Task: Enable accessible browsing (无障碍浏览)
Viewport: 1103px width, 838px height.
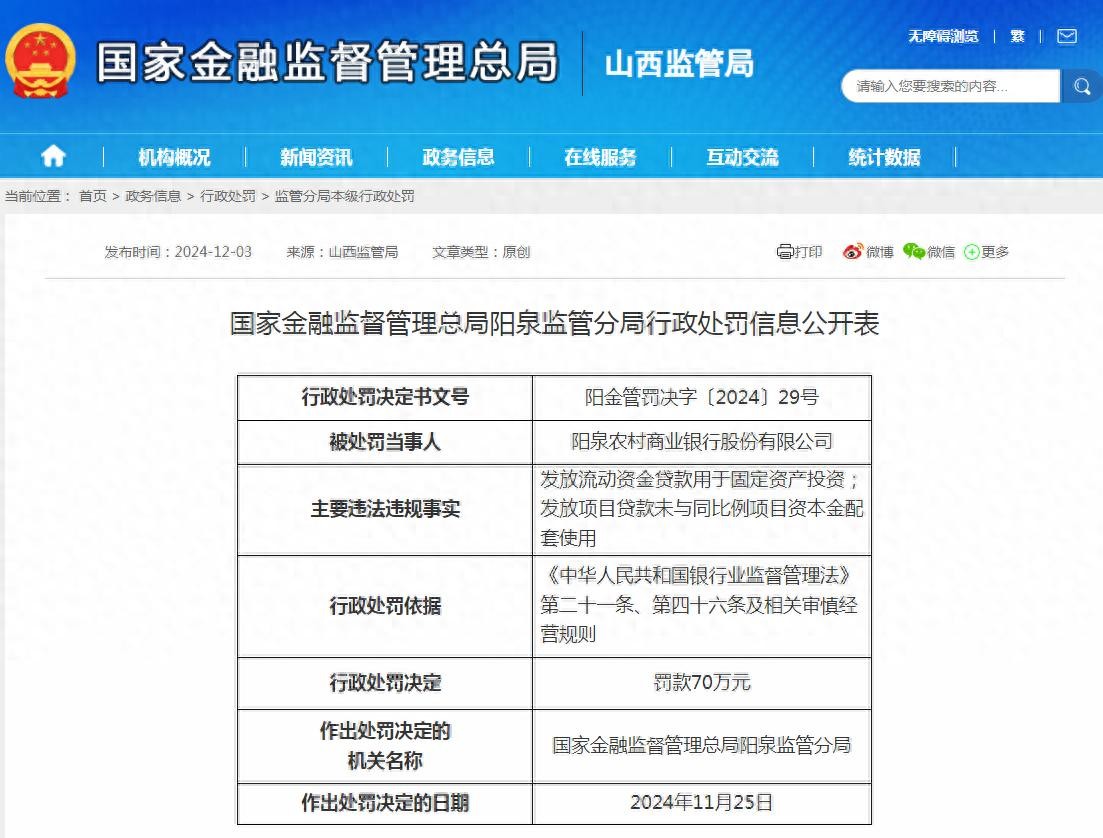Action: point(942,36)
